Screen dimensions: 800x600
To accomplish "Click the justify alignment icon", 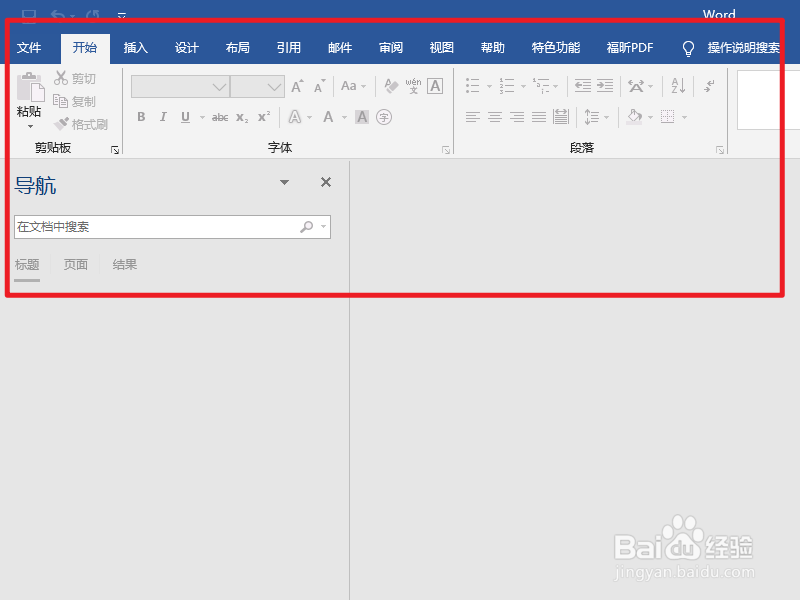I will click(539, 117).
